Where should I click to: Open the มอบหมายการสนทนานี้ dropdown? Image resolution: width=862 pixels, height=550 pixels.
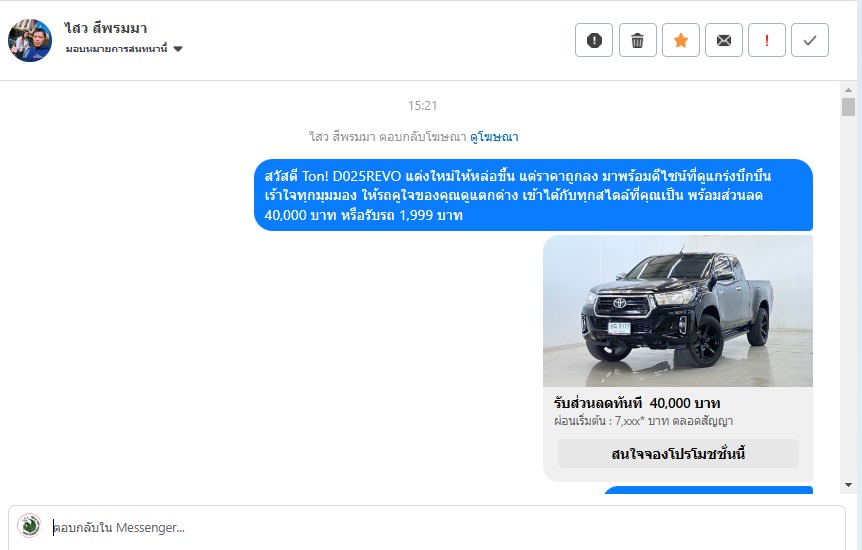tap(124, 49)
